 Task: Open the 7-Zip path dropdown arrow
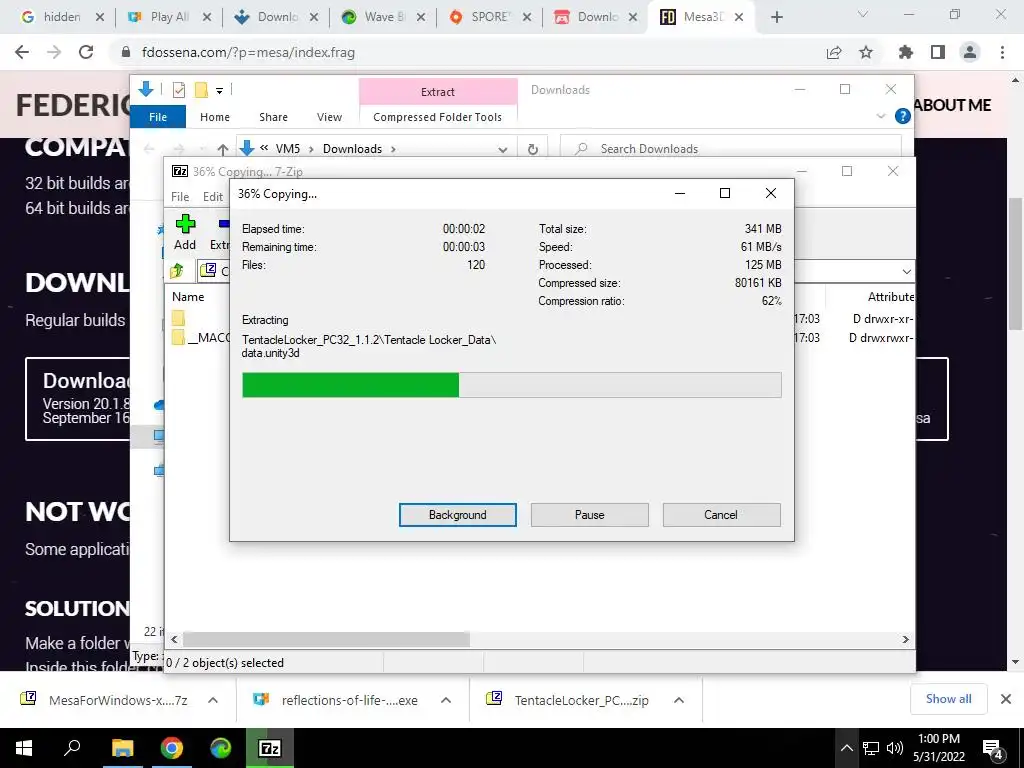[x=906, y=271]
